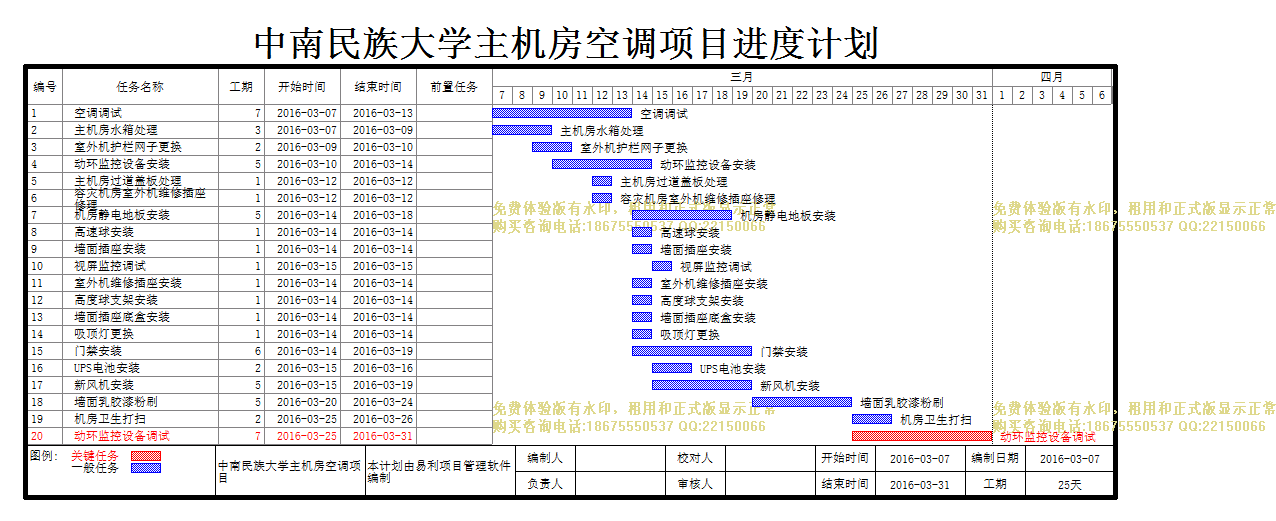Select task name 室外机护栏网子更换 in the table
The width and height of the screenshot is (1276, 521).
tap(128, 147)
